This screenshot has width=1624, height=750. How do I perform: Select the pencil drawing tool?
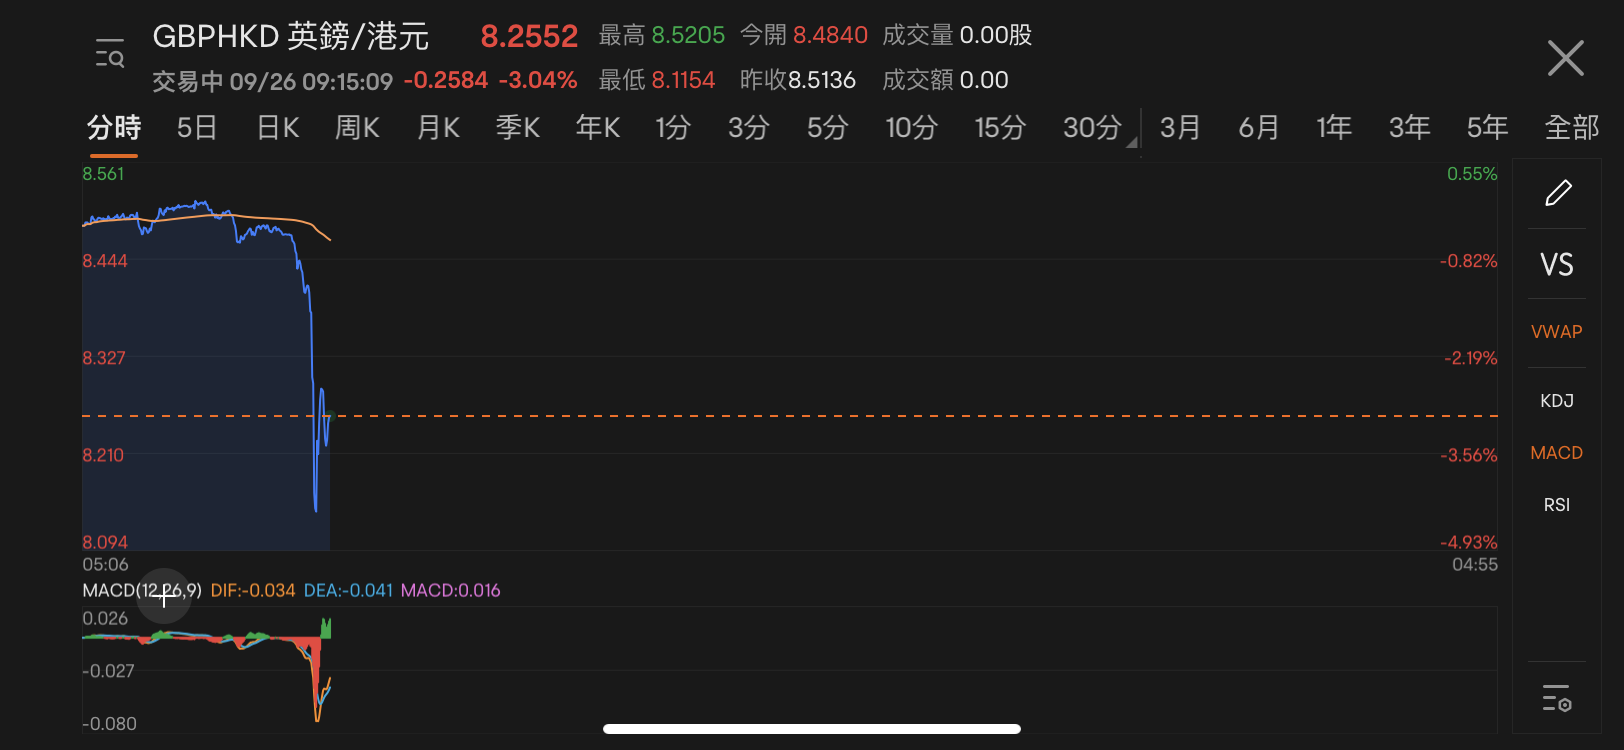click(1558, 193)
